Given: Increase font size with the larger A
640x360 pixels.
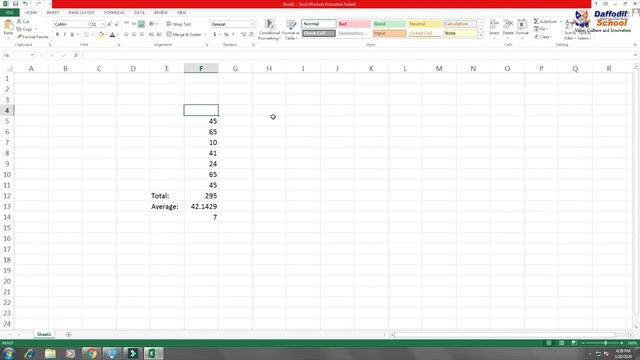Looking at the screenshot, I should (109, 24).
